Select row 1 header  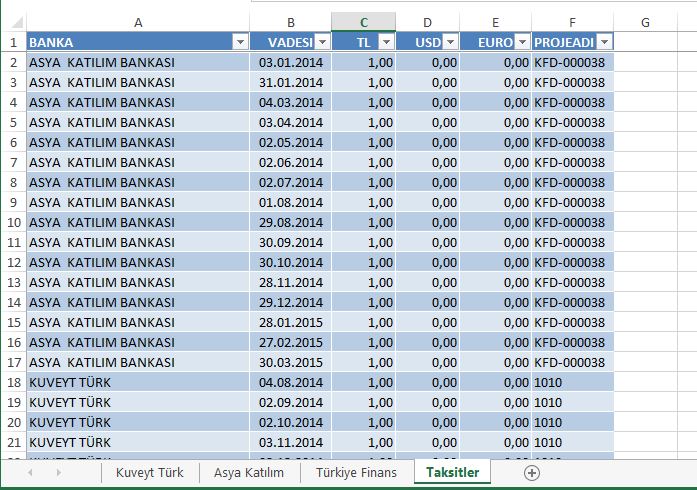(x=13, y=42)
